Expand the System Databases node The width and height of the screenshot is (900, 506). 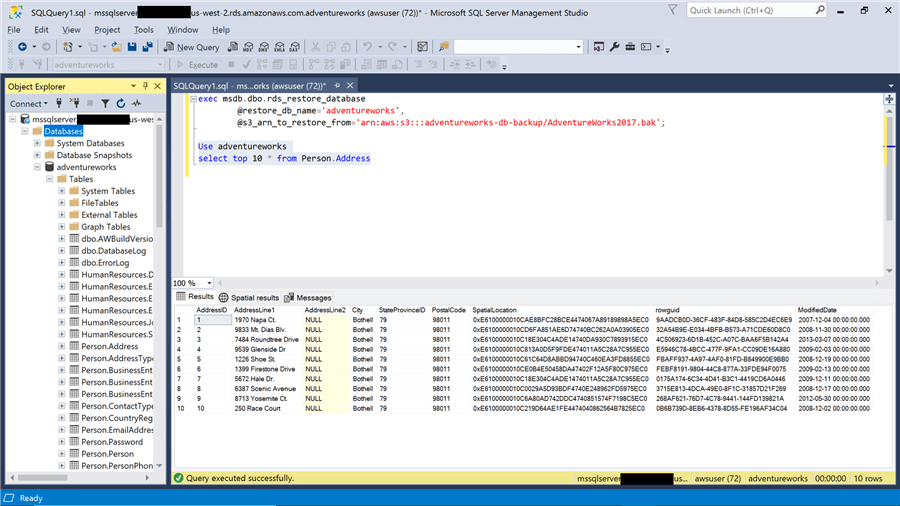coord(37,143)
